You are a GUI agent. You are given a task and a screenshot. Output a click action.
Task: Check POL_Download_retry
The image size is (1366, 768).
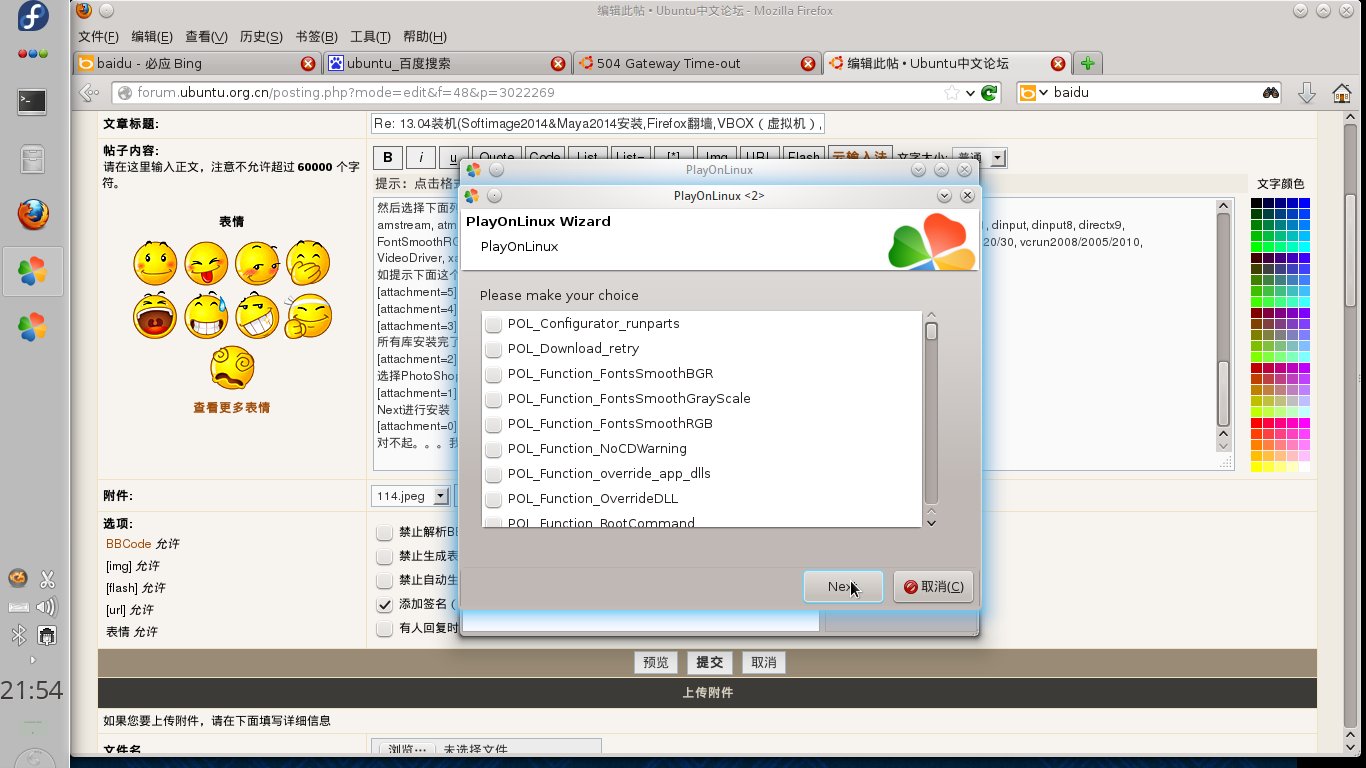pos(493,349)
